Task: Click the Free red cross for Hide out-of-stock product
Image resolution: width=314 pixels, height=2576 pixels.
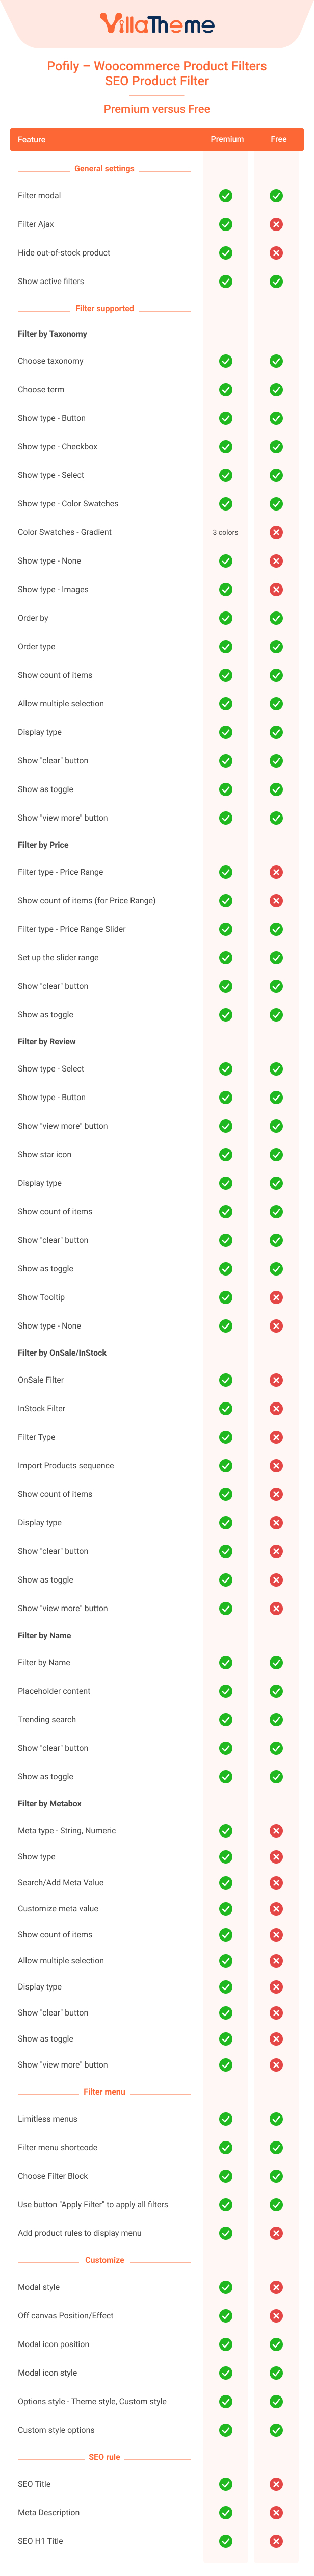Action: coord(276,253)
